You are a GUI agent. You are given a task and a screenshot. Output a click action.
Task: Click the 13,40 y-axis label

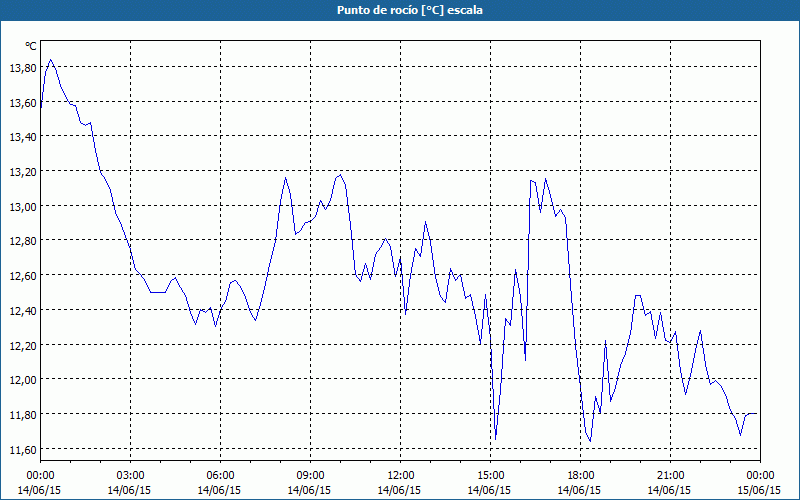(23, 138)
